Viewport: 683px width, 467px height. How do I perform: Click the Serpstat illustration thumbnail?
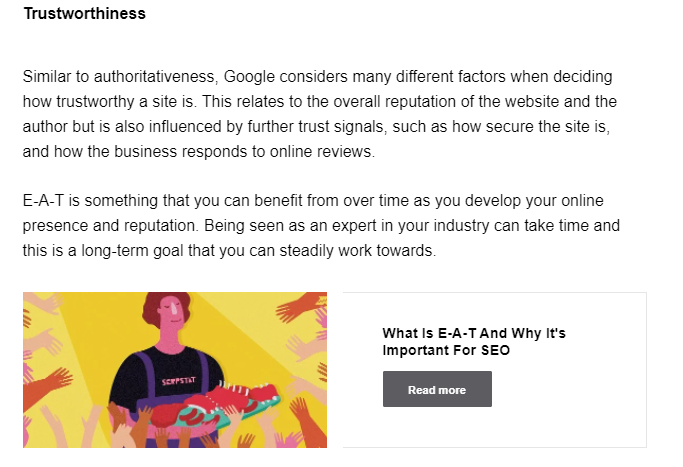point(175,369)
